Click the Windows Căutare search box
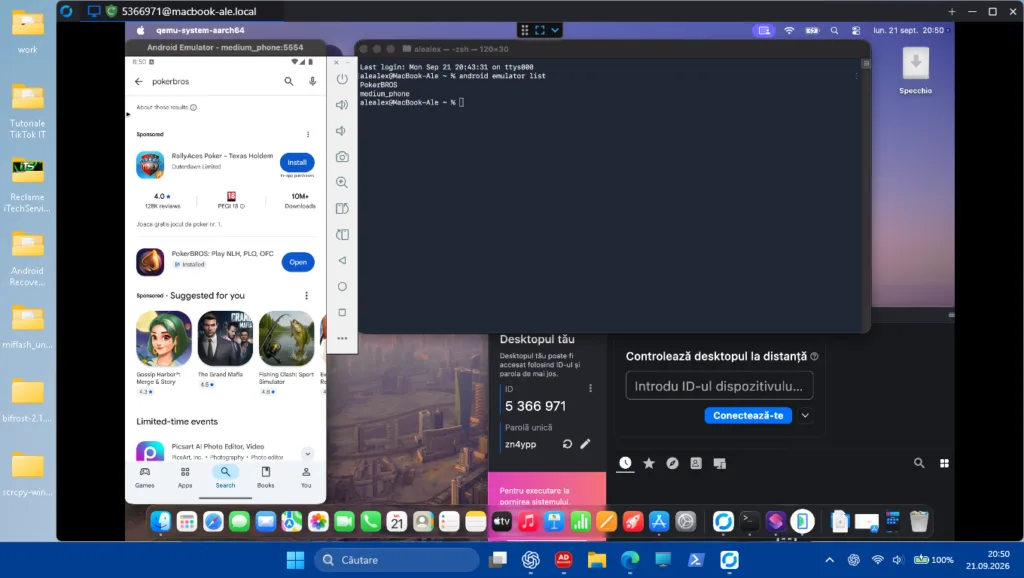 (x=397, y=560)
